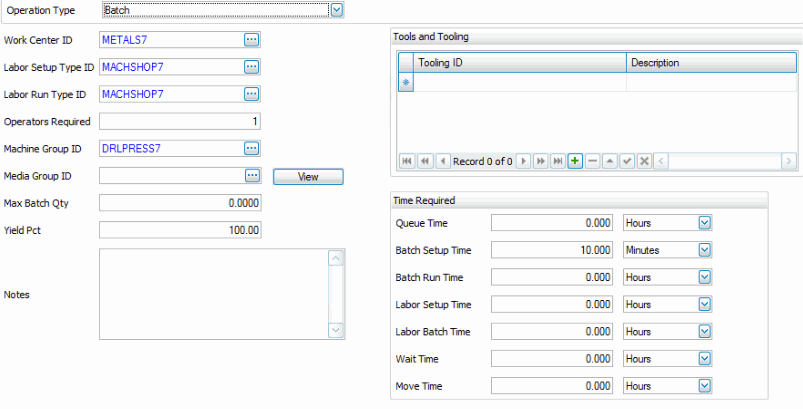Click the Operators Required field
This screenshot has height=409, width=803.
pos(180,121)
